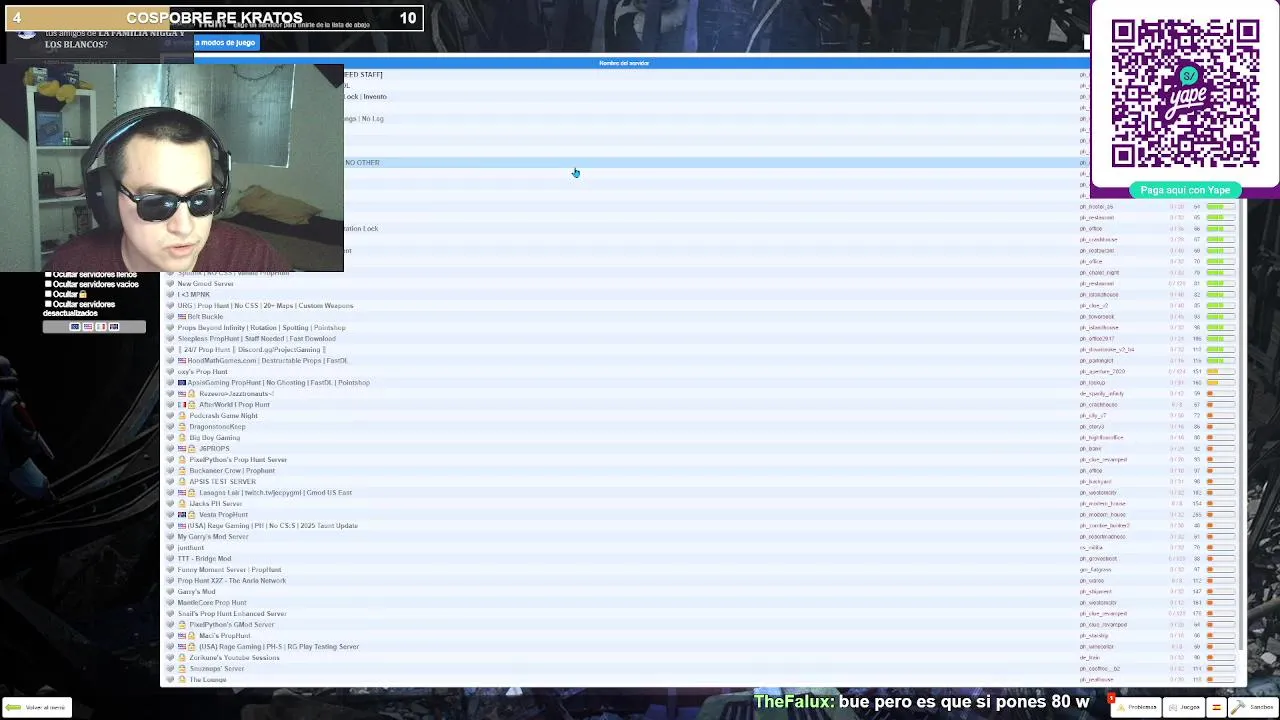Viewport: 1280px width, 720px height.
Task: Select (USA) Rage Gaming RG Play Testing Server
Action: pos(278,647)
